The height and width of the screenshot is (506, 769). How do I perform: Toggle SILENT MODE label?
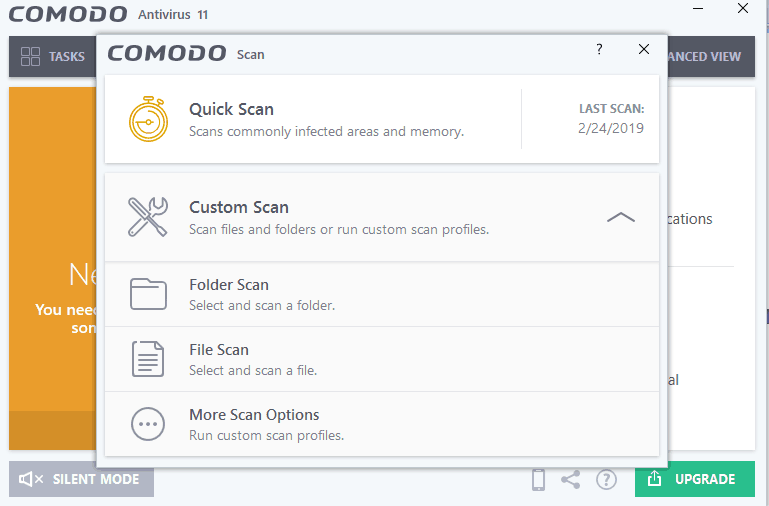[x=96, y=479]
